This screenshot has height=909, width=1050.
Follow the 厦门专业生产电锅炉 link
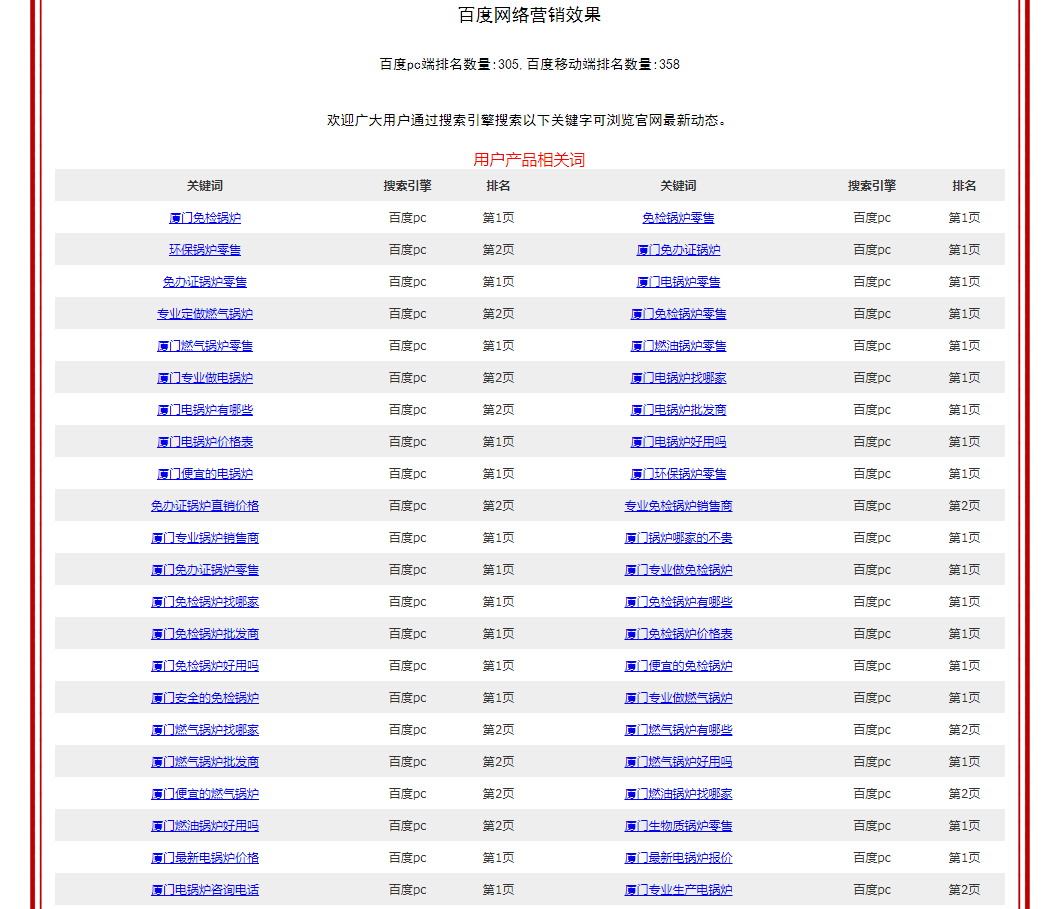pyautogui.click(x=678, y=890)
